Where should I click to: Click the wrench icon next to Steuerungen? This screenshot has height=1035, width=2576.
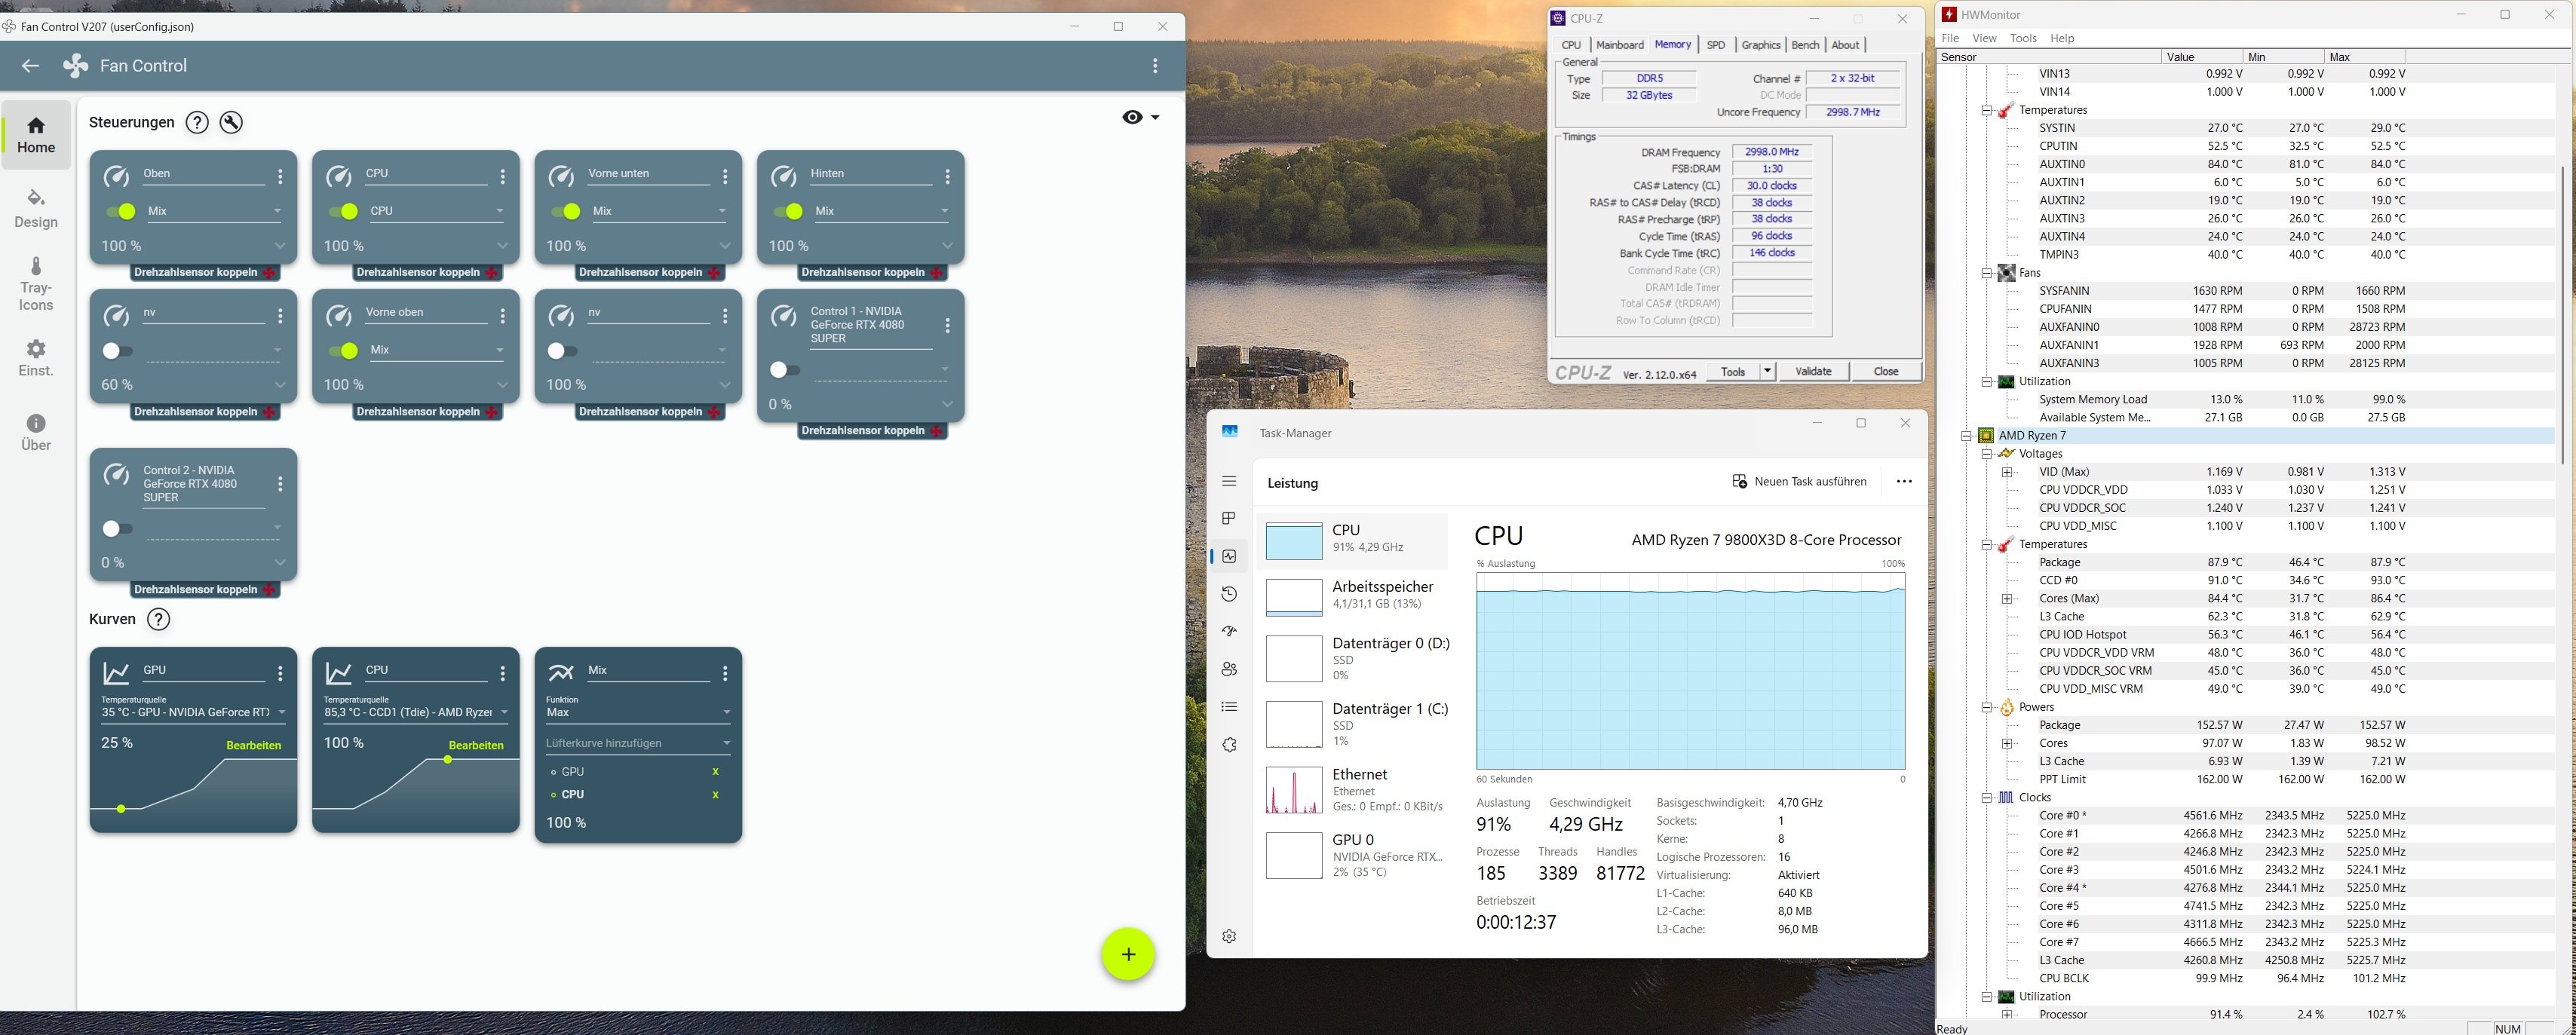click(231, 122)
